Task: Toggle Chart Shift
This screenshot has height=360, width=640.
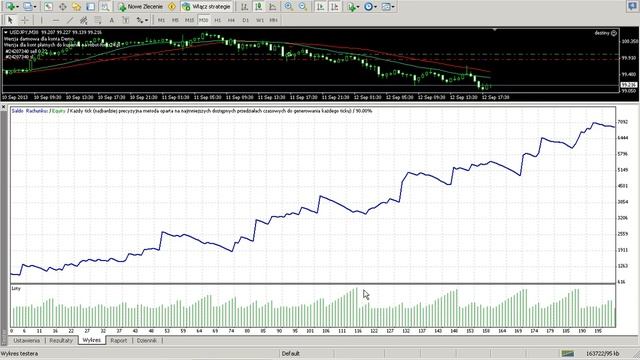Action: tap(334, 7)
